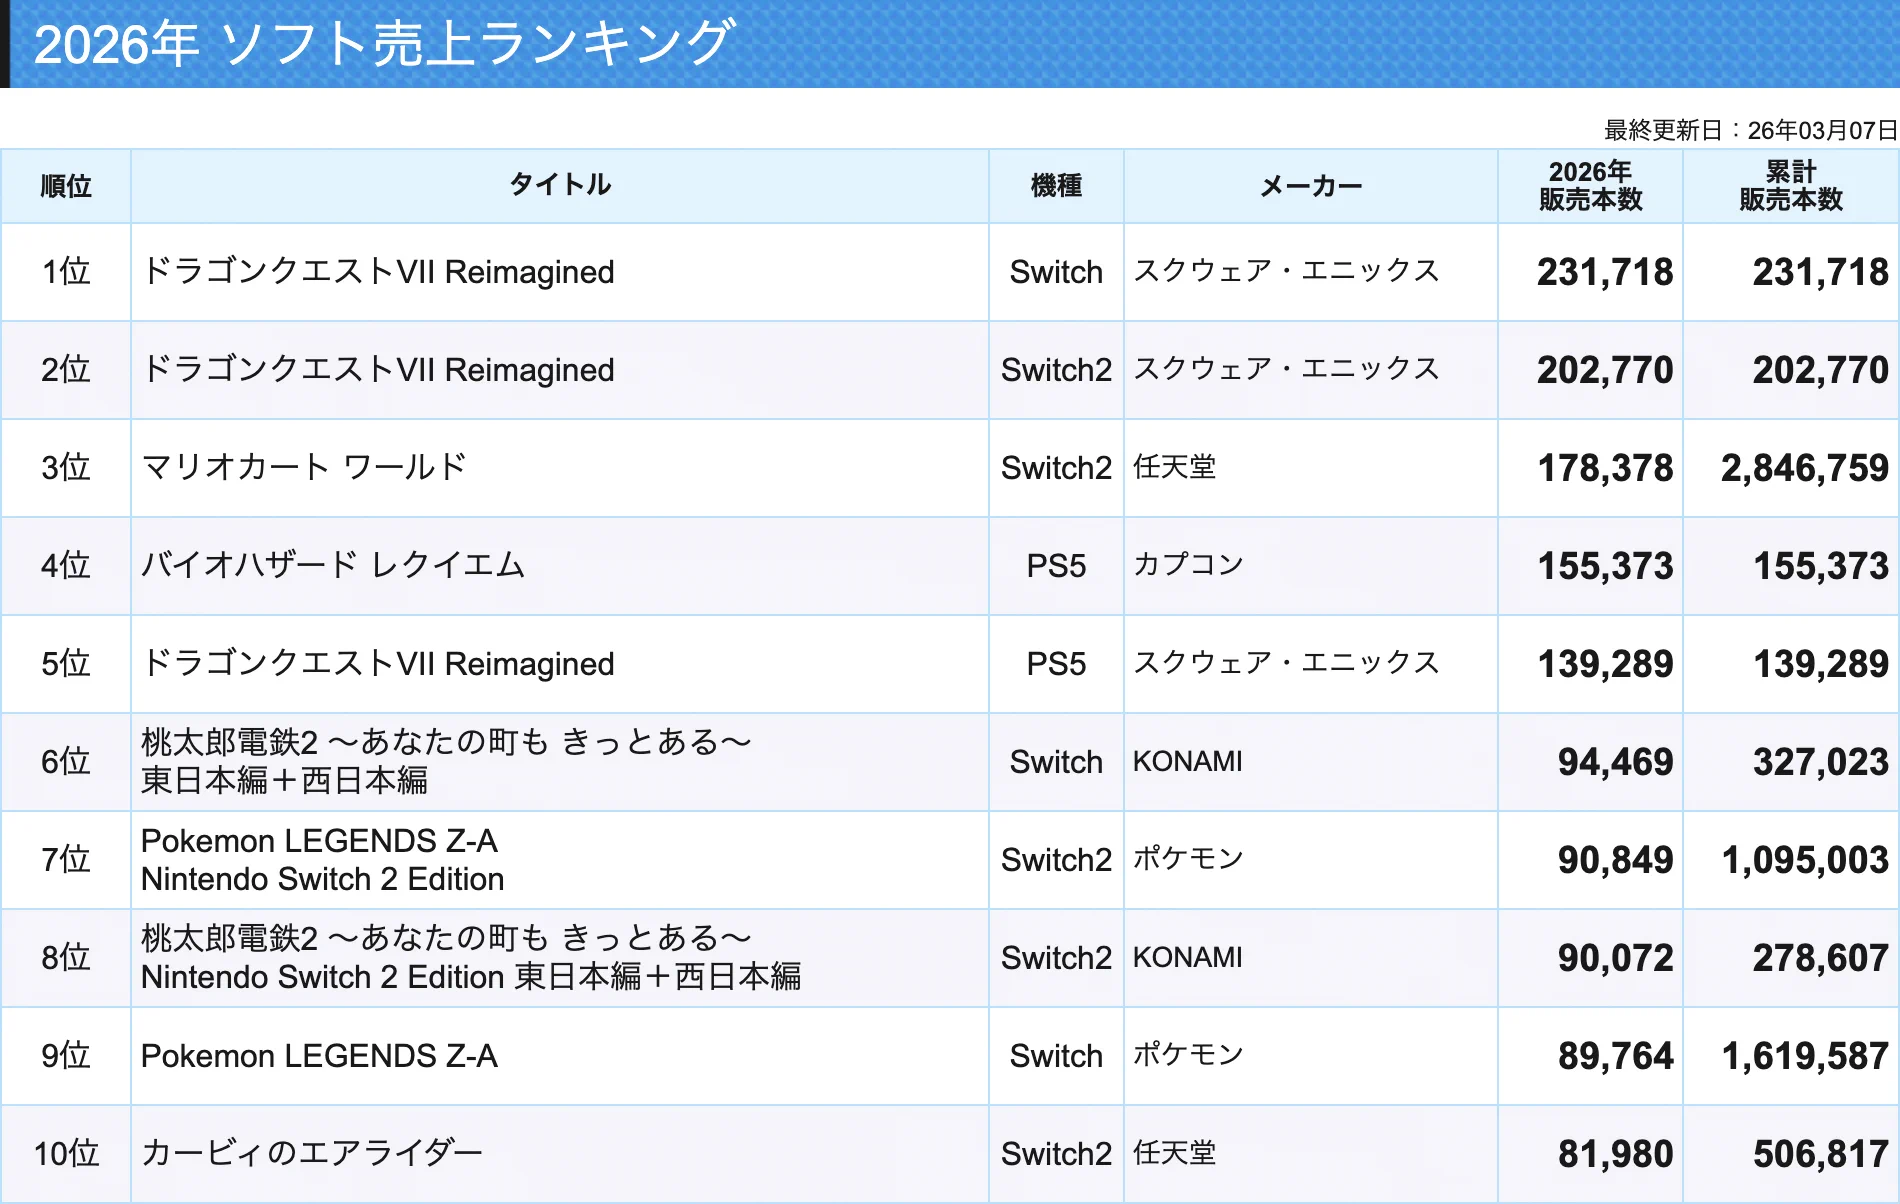
Task: Click スクウェア・エニックス maker in 1位 row
Action: (x=1286, y=271)
